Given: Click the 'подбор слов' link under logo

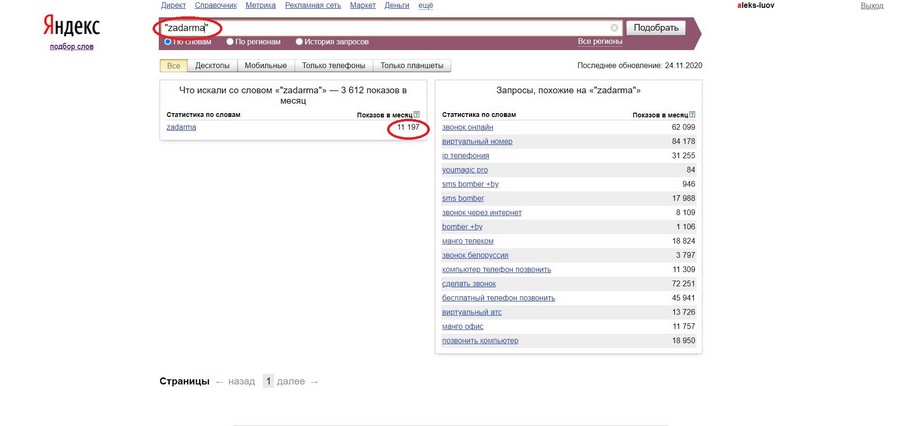Looking at the screenshot, I should (71, 47).
